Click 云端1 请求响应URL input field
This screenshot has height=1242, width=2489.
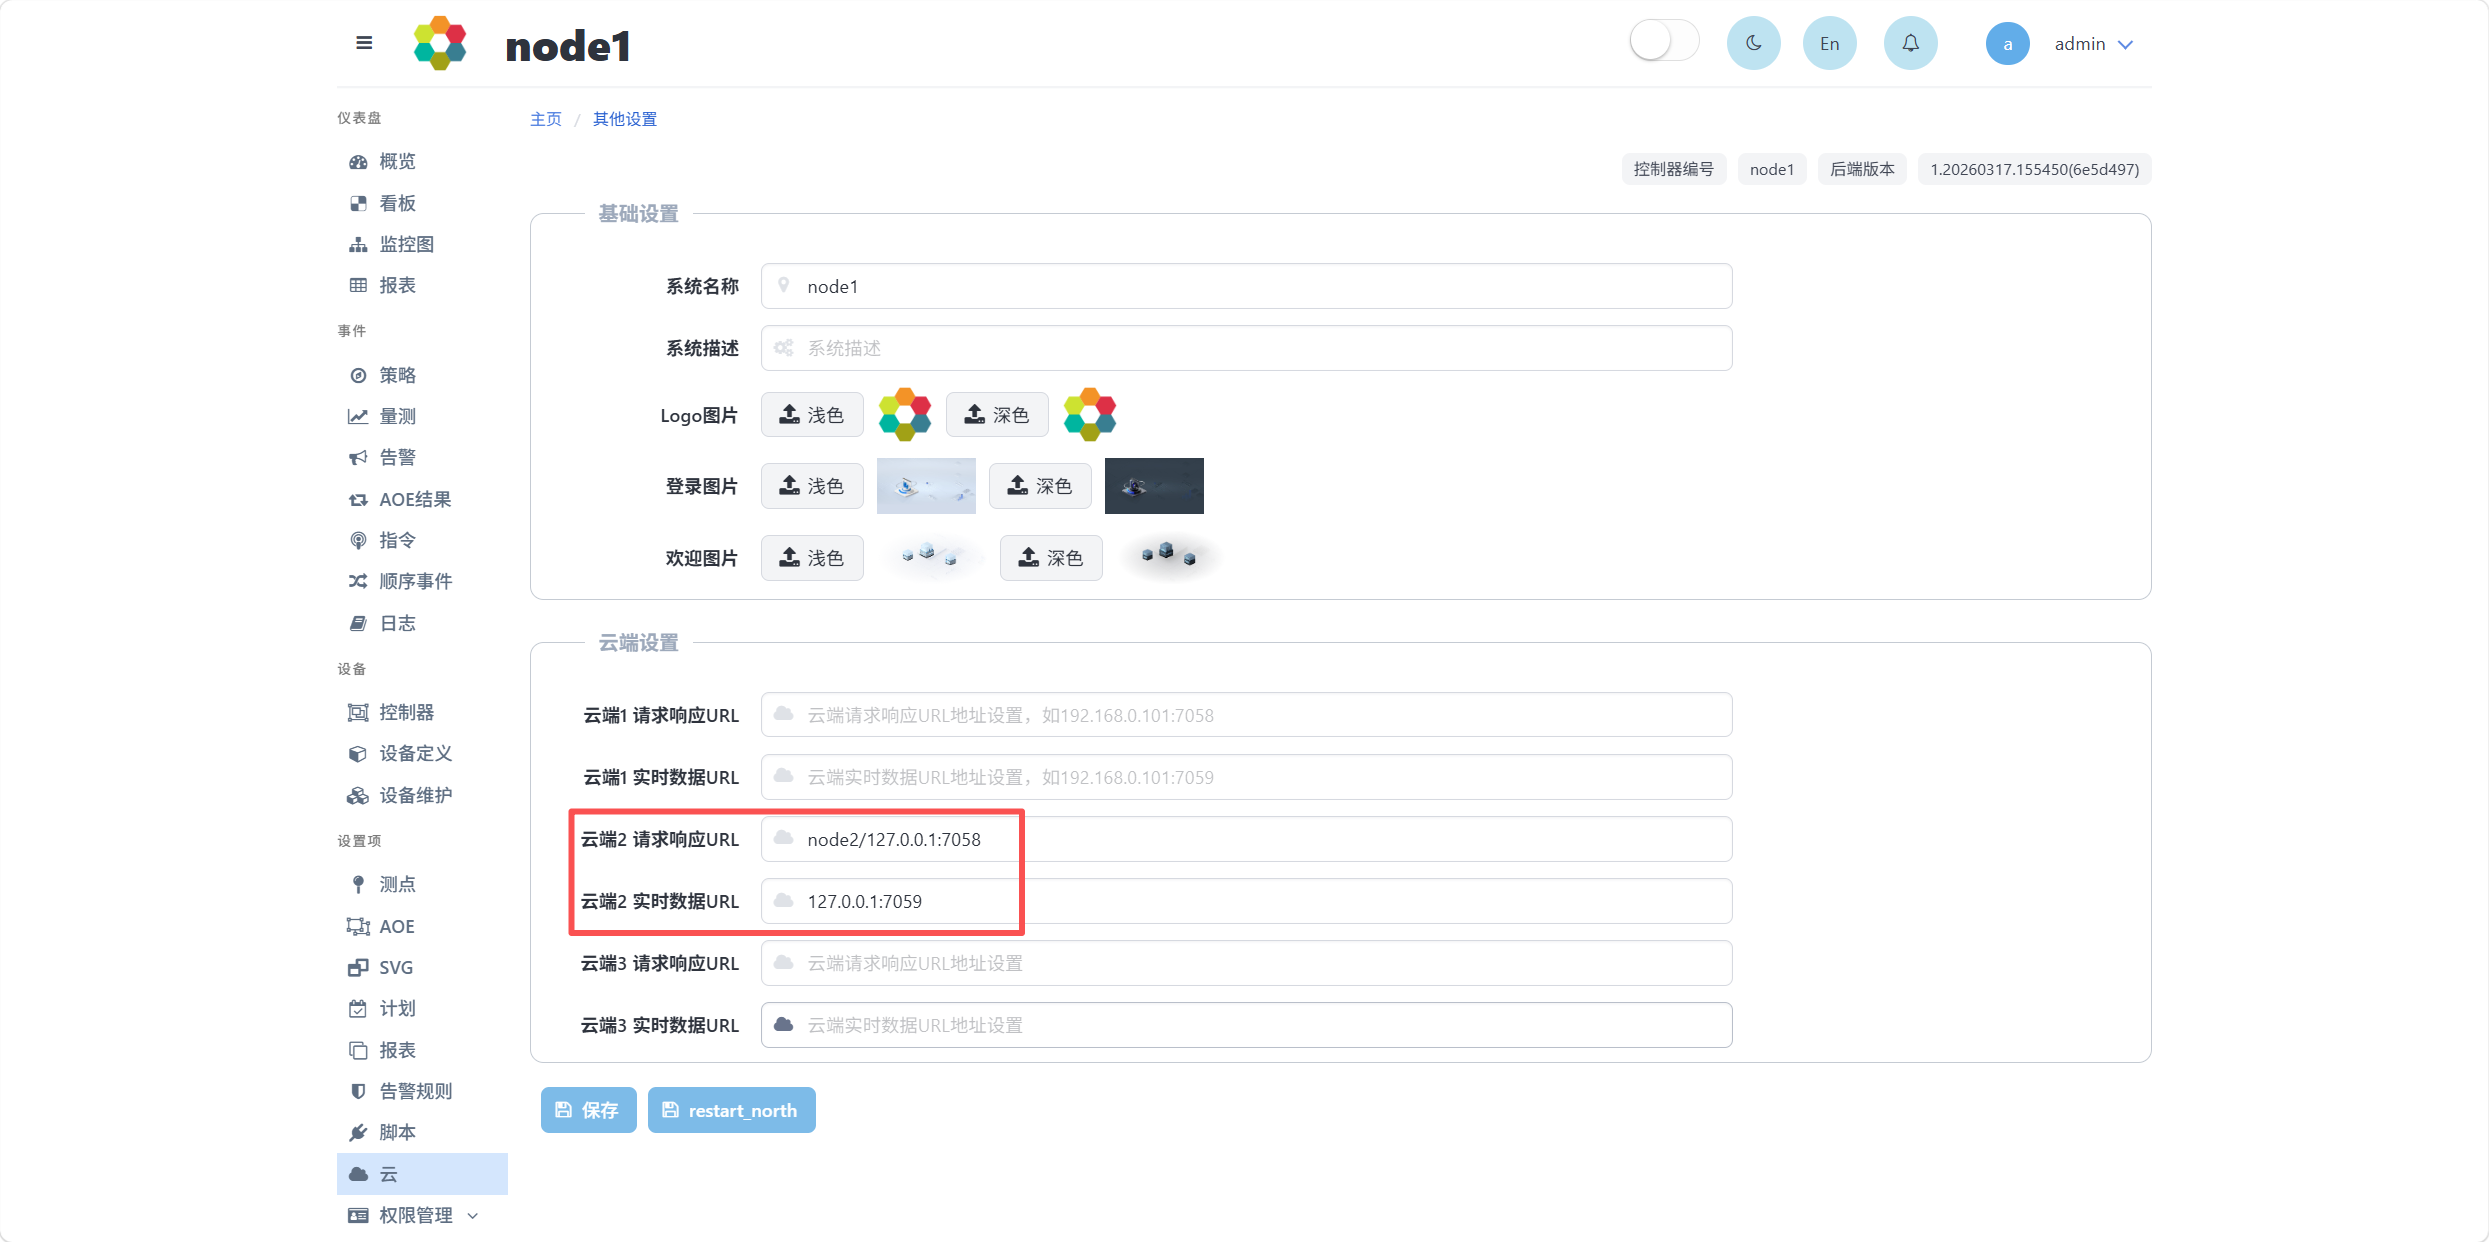click(x=1246, y=715)
